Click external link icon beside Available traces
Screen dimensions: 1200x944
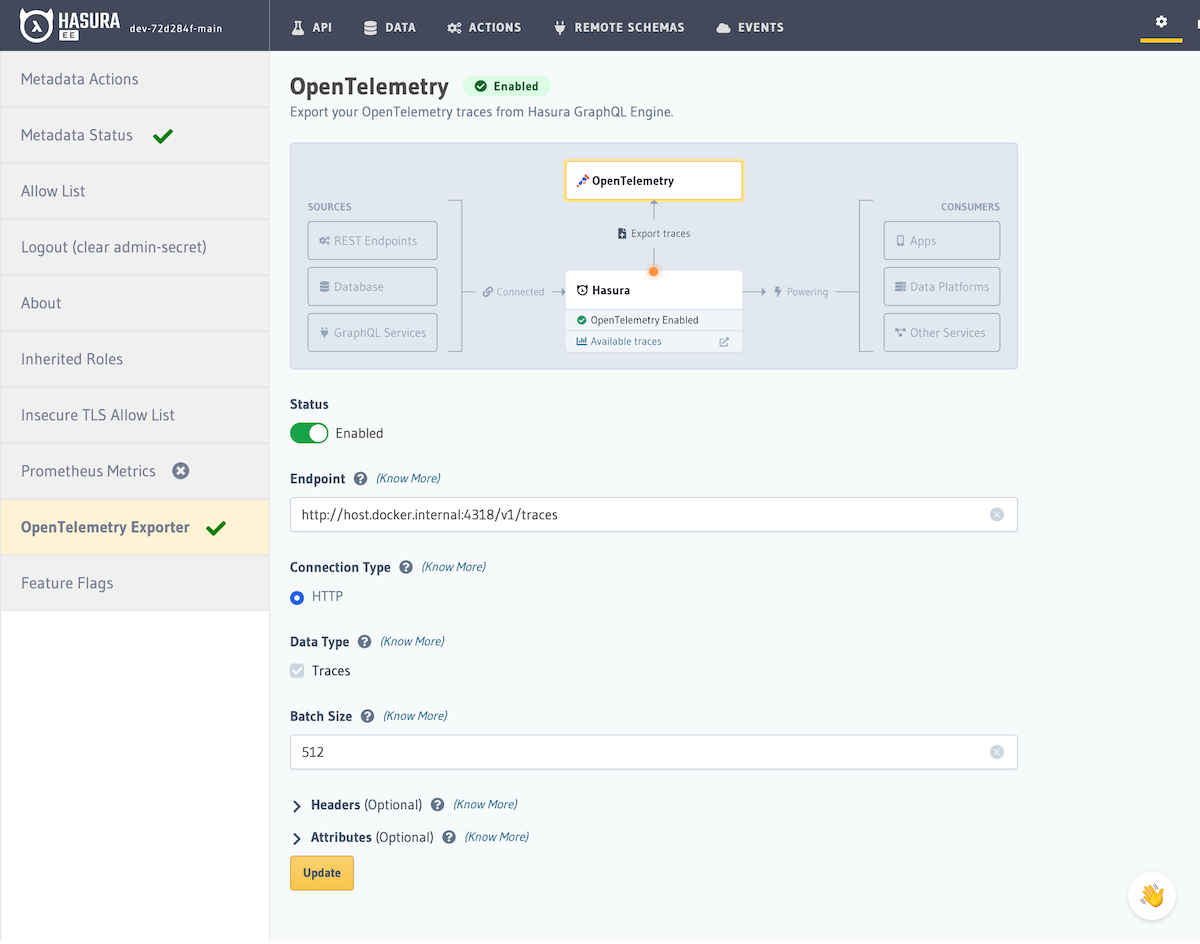coord(724,342)
